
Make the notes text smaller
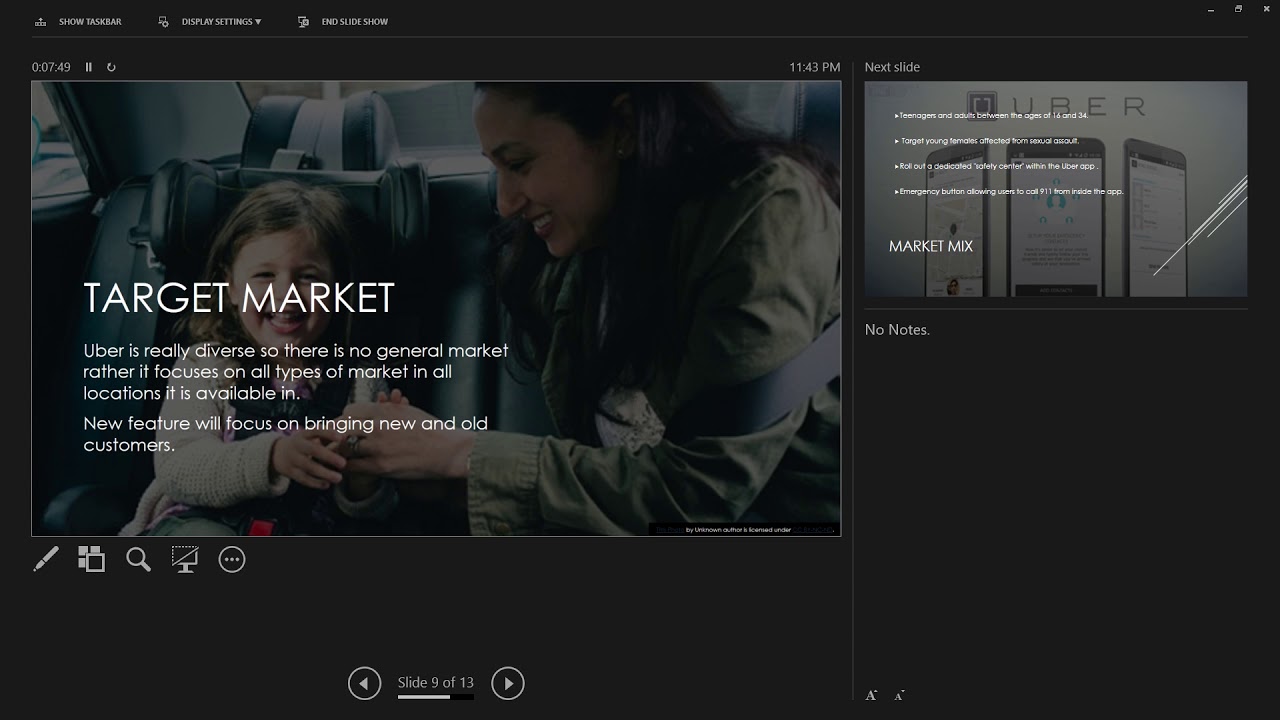[899, 695]
